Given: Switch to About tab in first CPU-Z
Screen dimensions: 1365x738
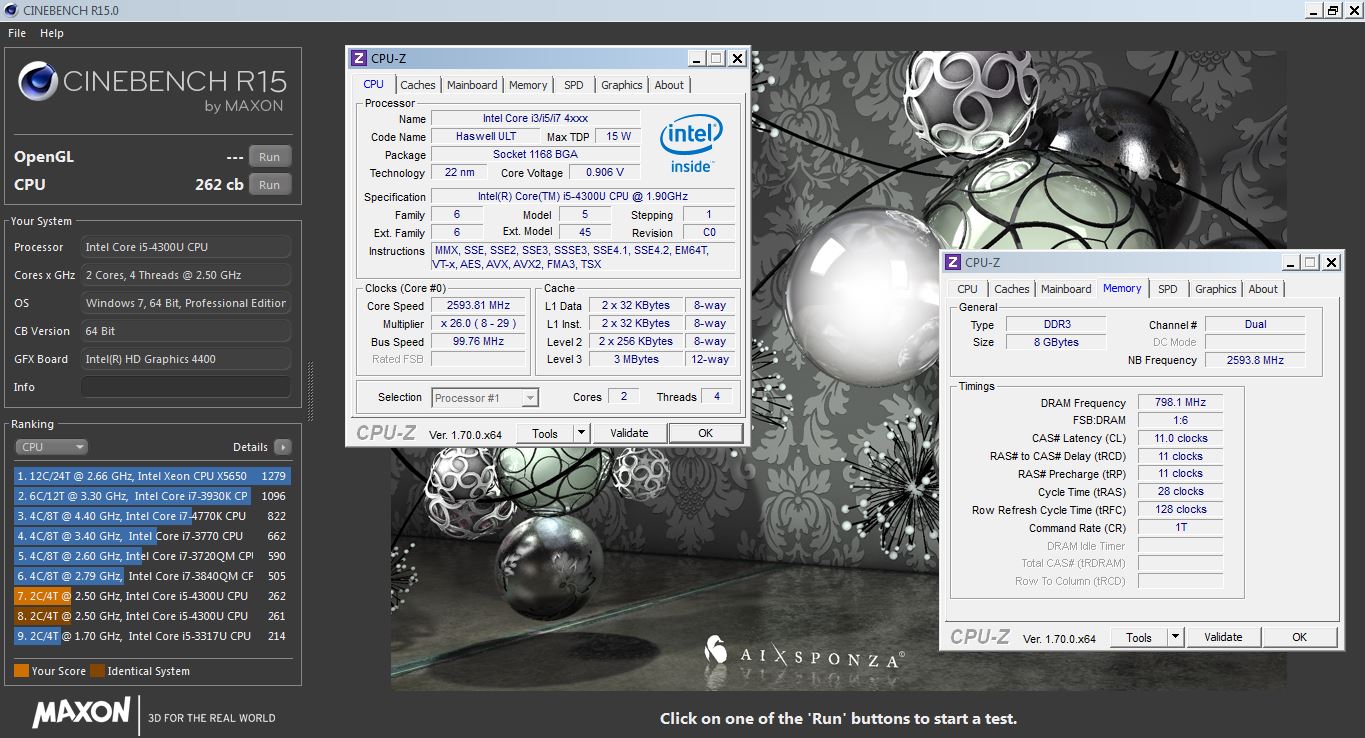Looking at the screenshot, I should [x=670, y=85].
